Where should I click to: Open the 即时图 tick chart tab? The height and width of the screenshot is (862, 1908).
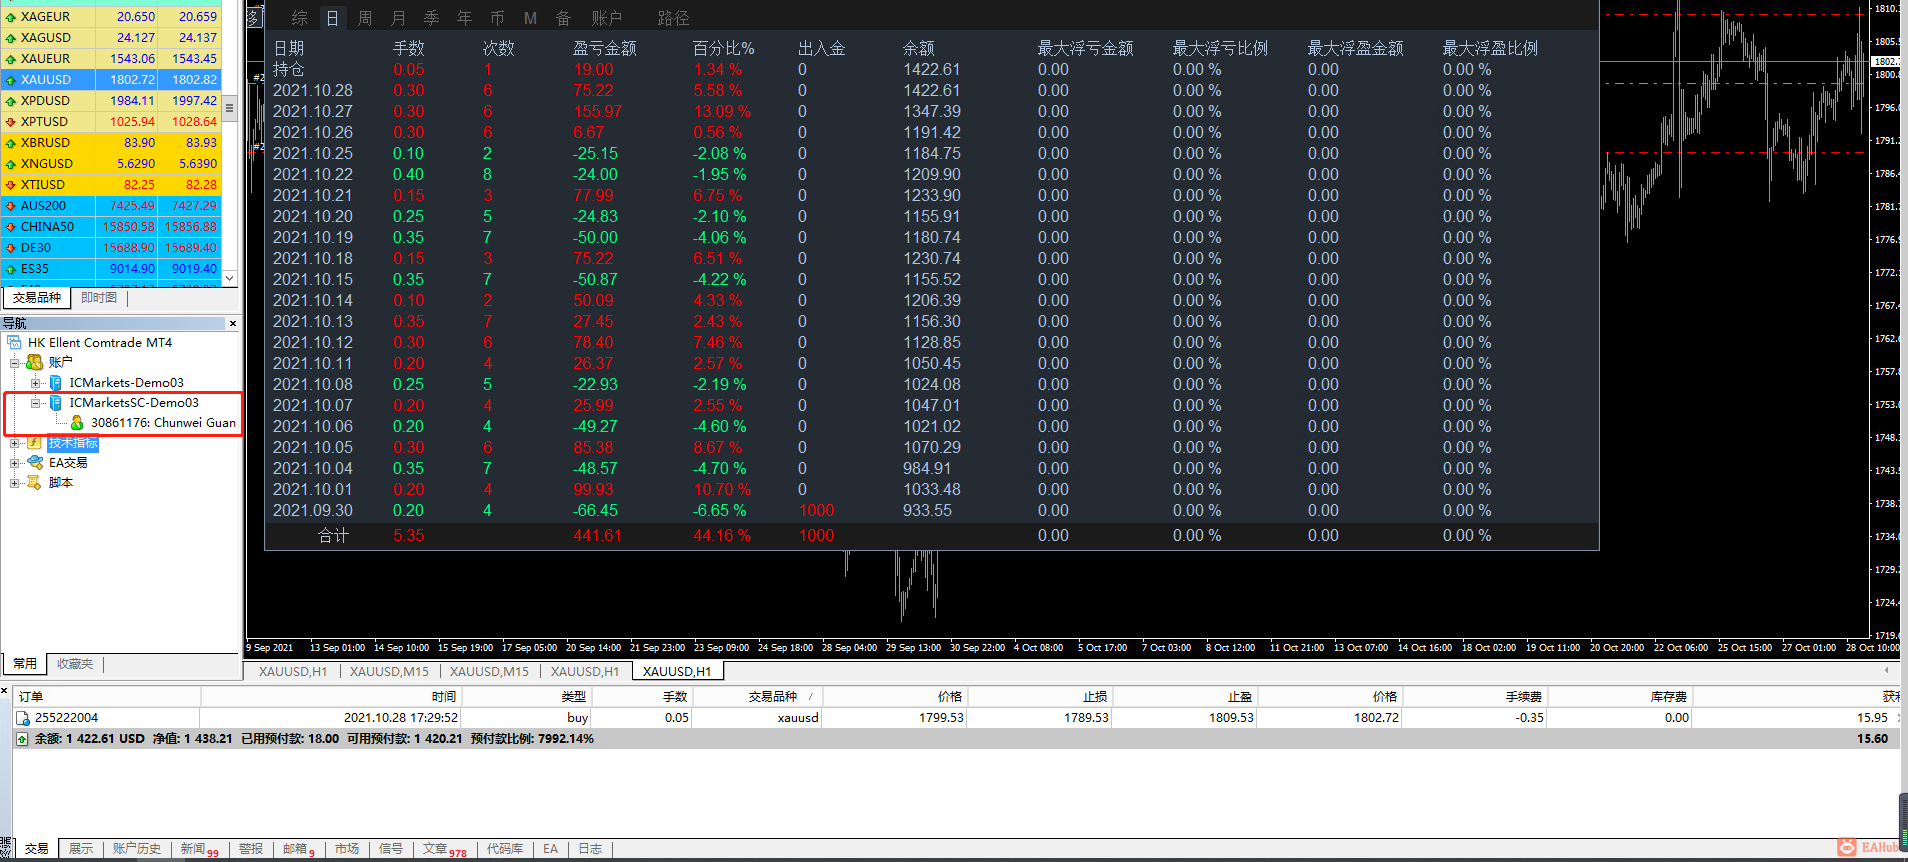[99, 298]
